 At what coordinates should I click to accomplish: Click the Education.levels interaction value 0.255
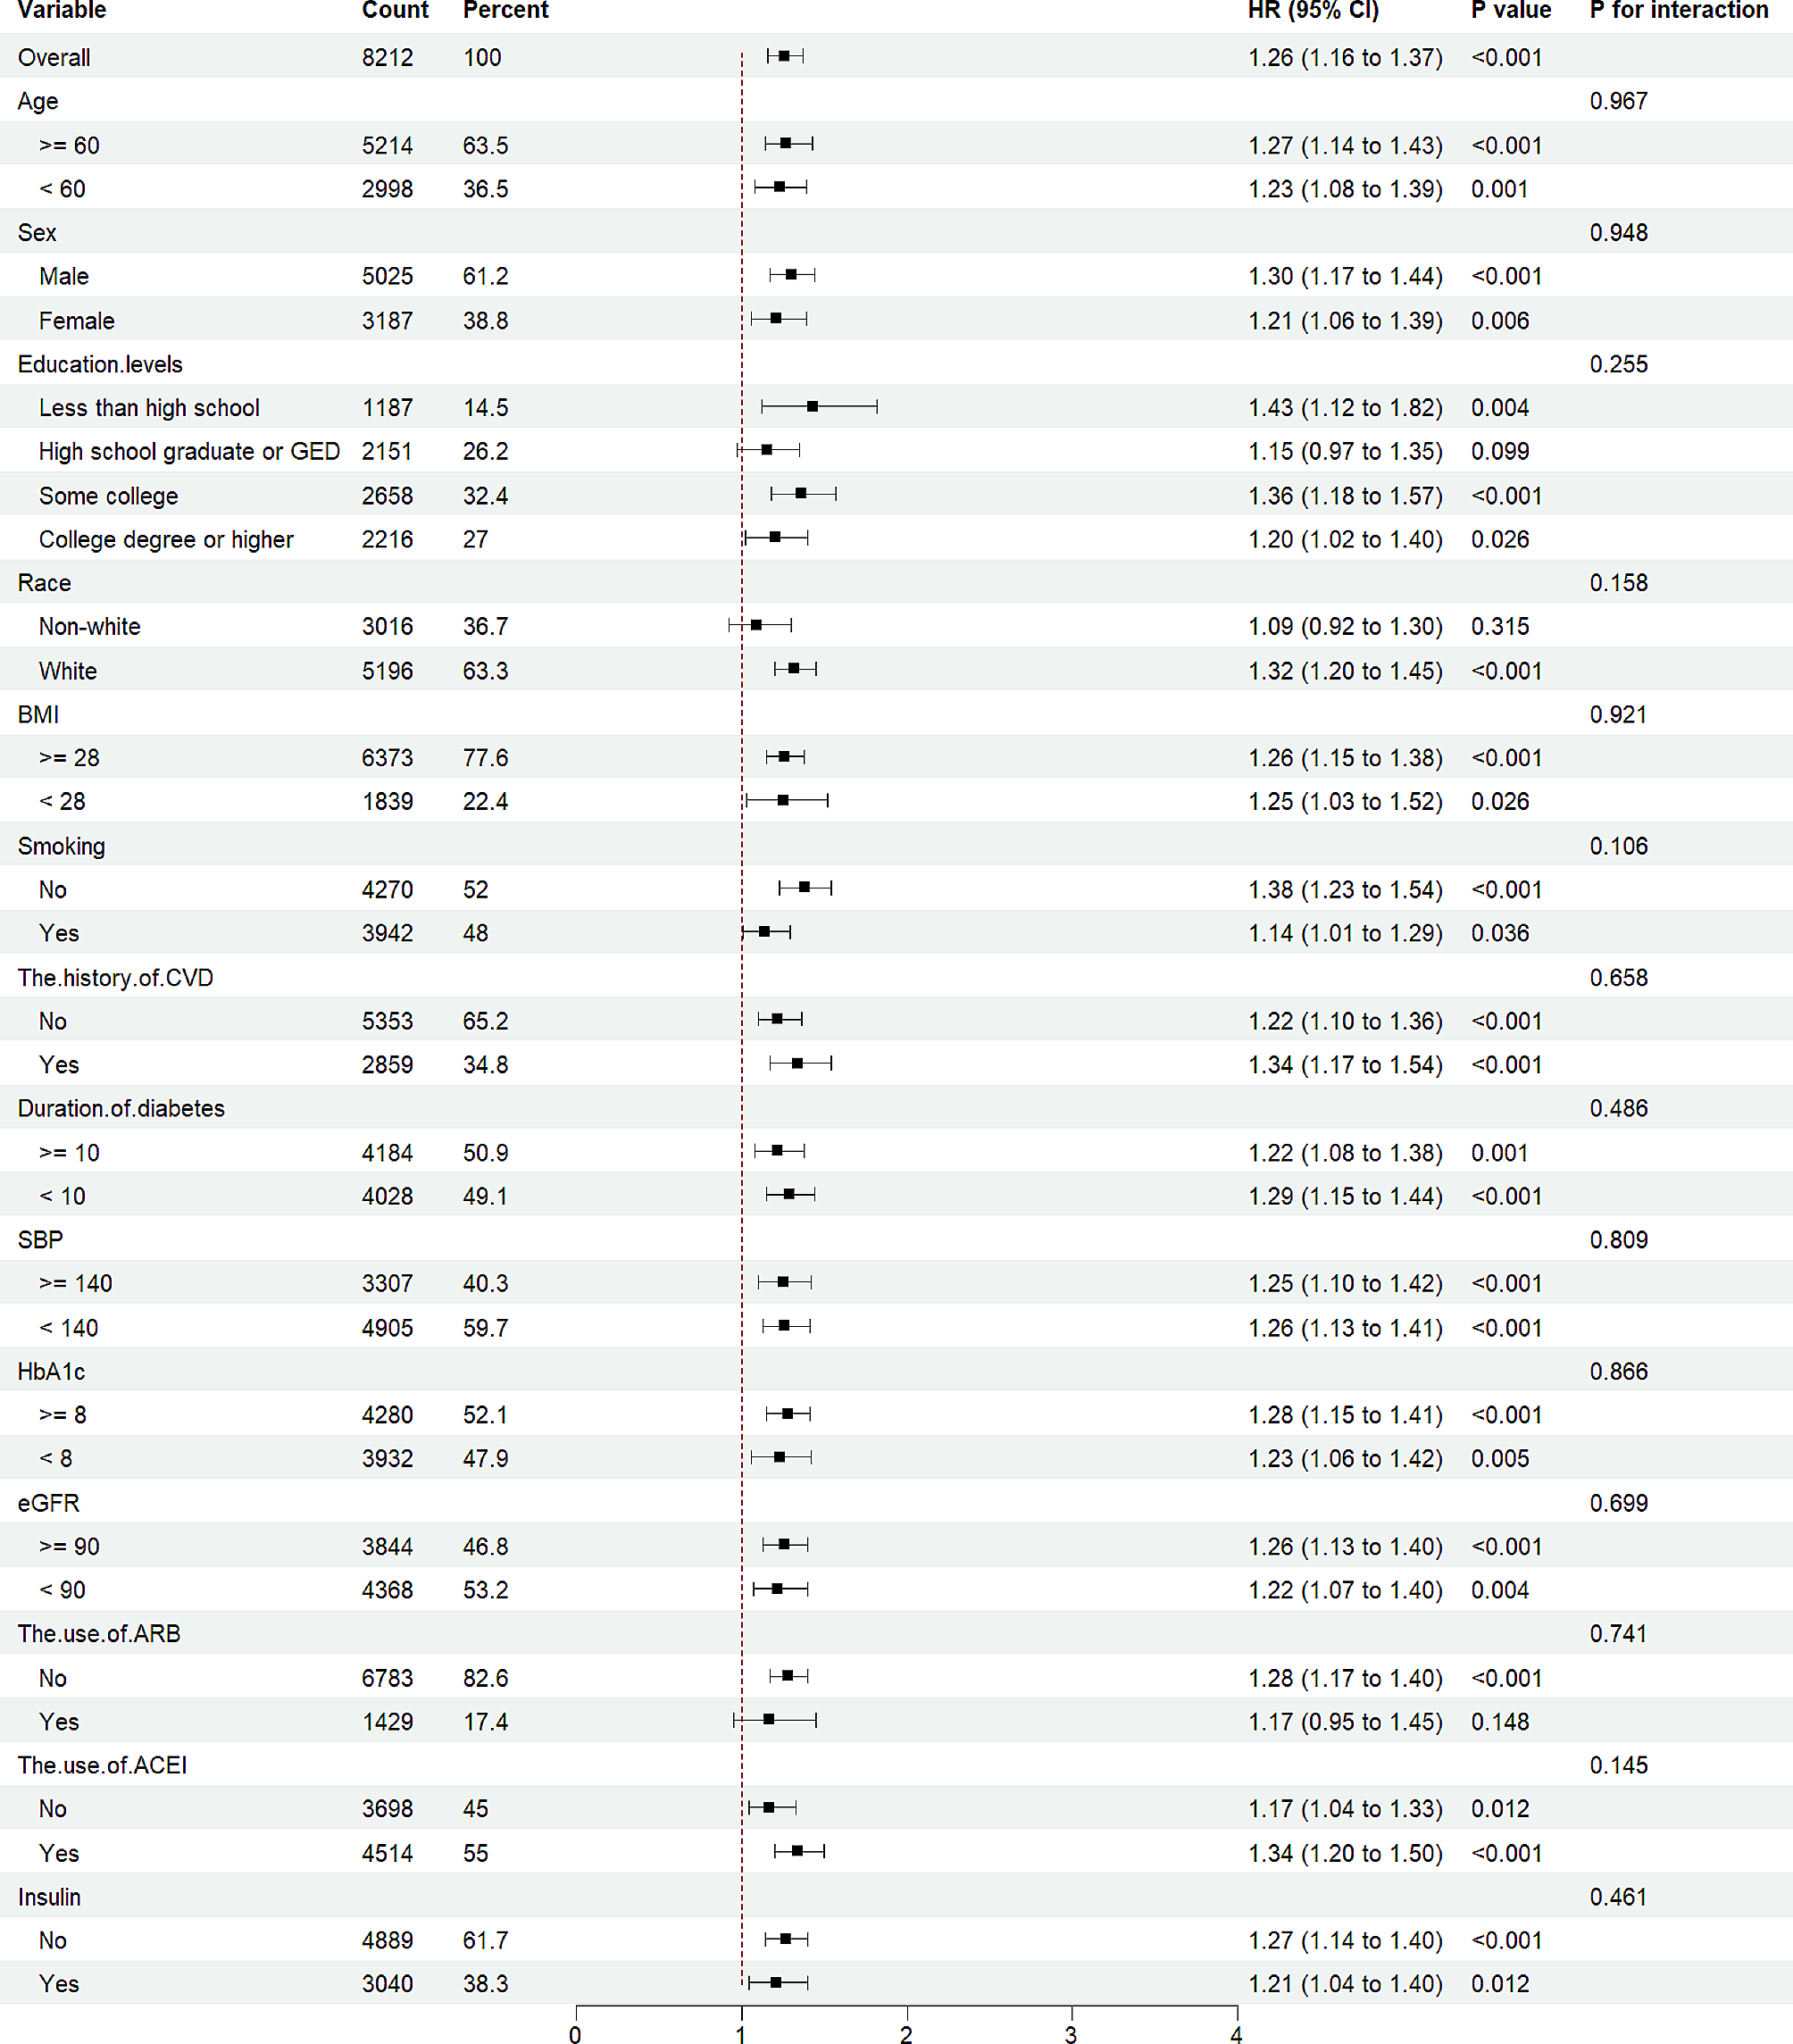1618,364
